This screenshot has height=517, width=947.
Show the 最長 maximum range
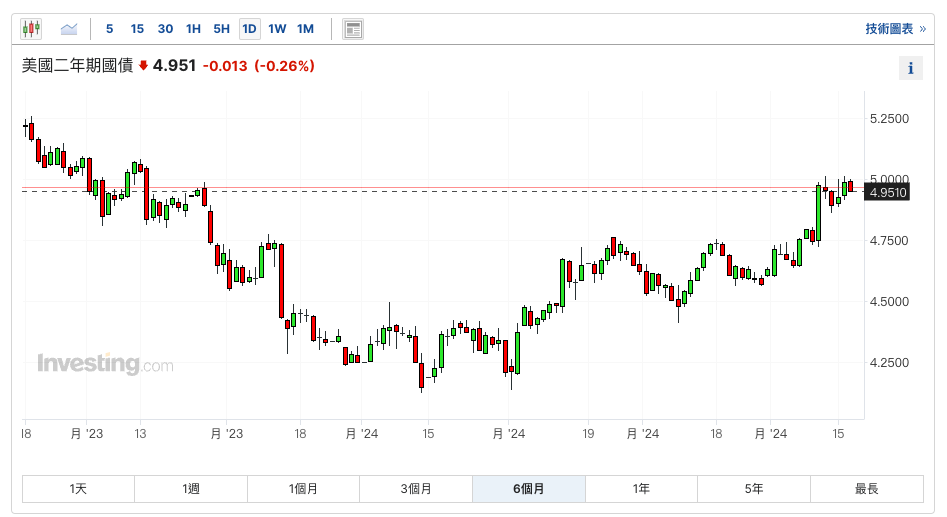pos(866,489)
